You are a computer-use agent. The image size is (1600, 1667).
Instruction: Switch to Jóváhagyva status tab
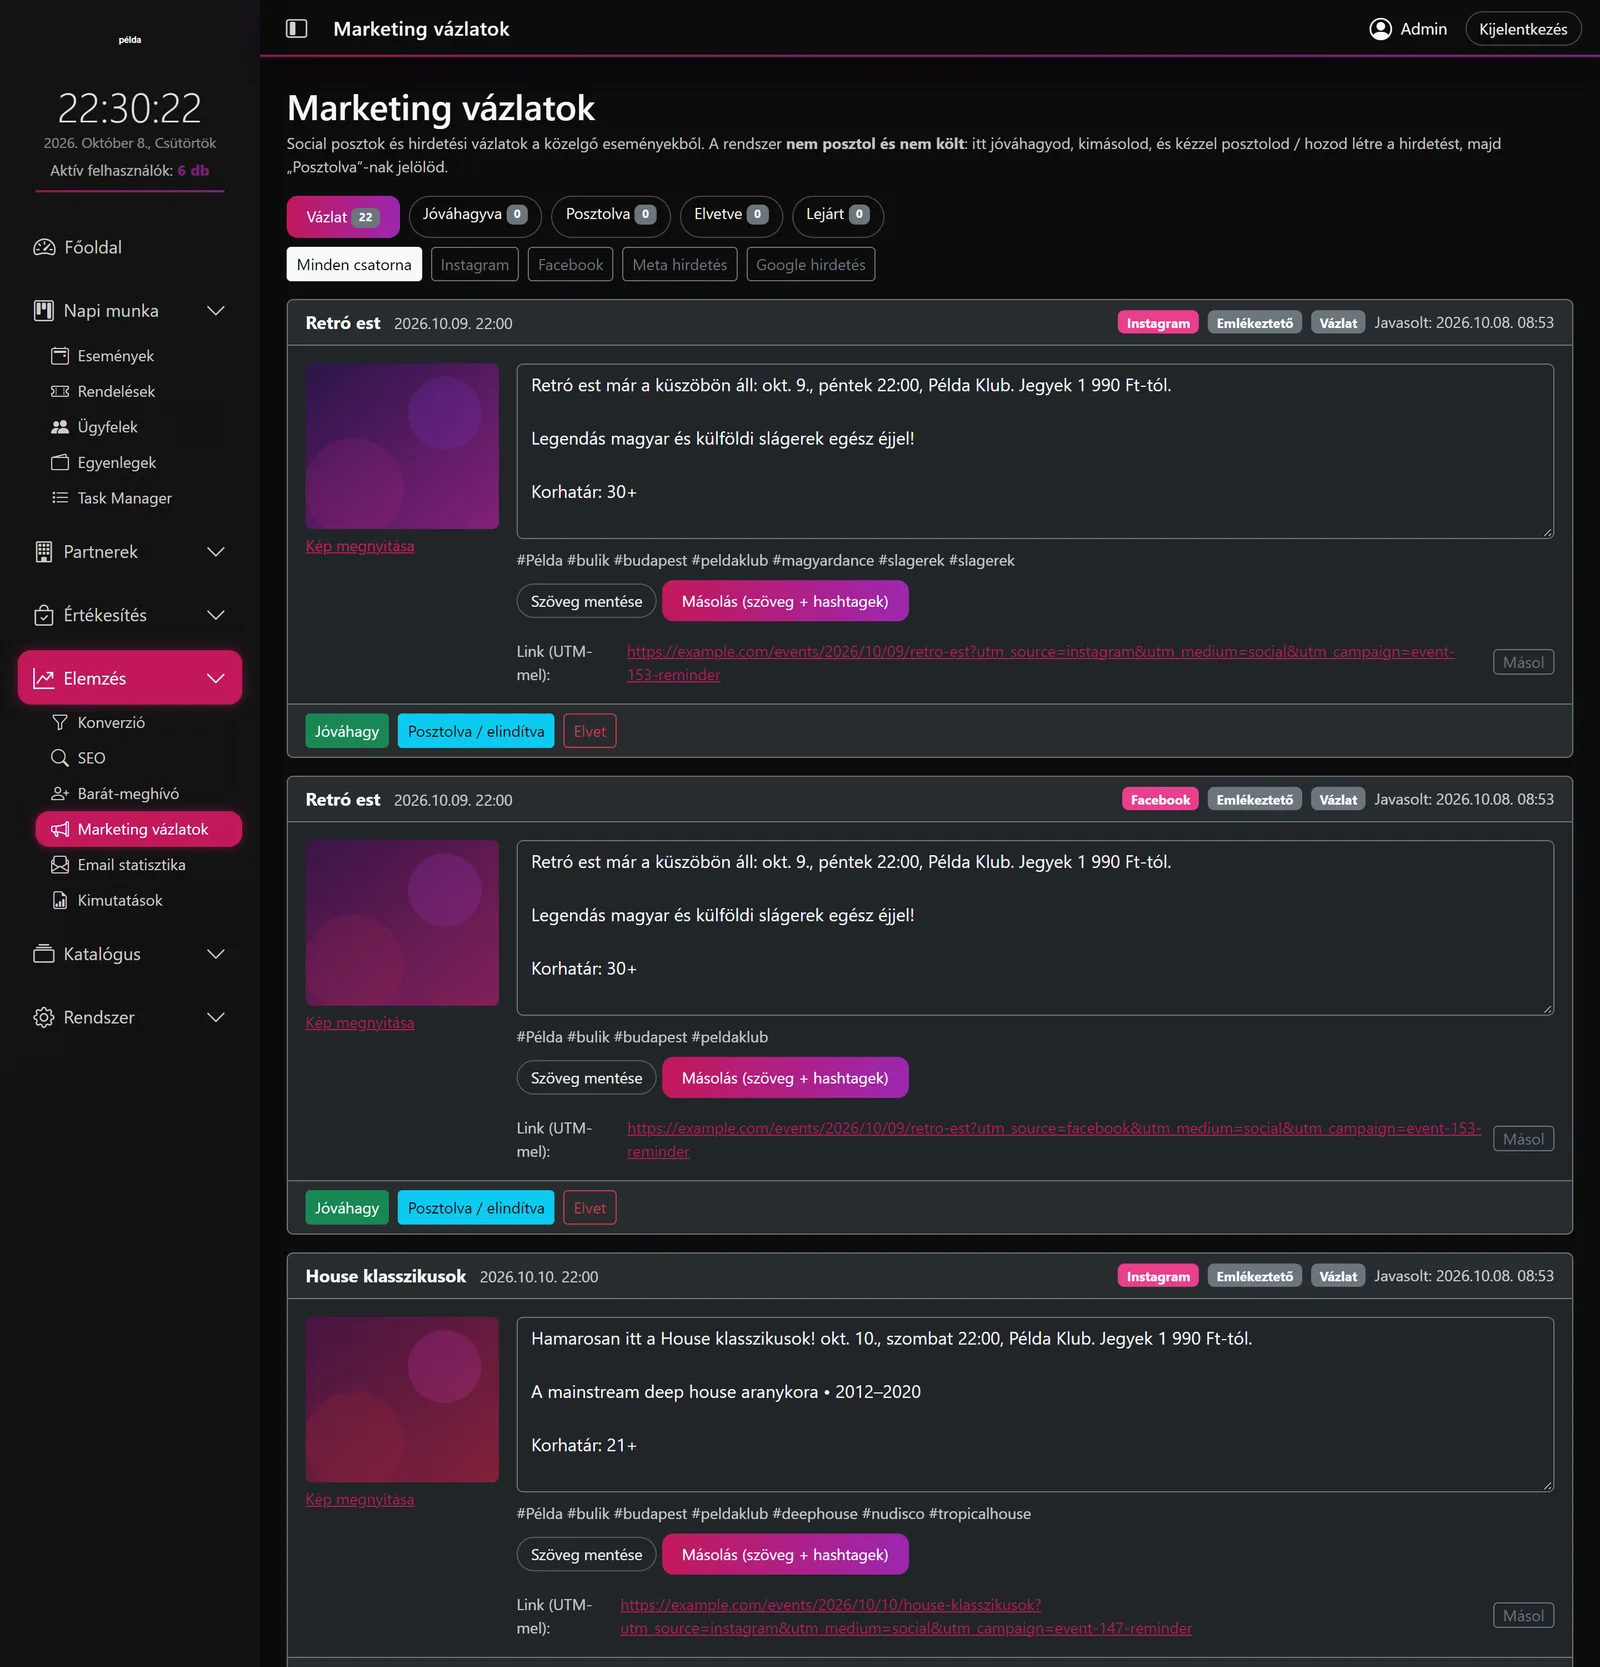click(x=475, y=216)
